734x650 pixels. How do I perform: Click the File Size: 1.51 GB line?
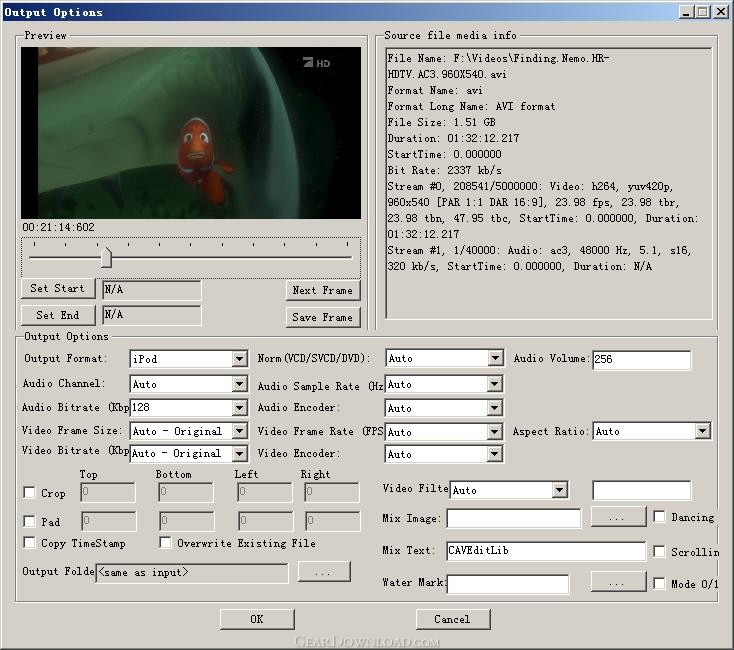441,123
